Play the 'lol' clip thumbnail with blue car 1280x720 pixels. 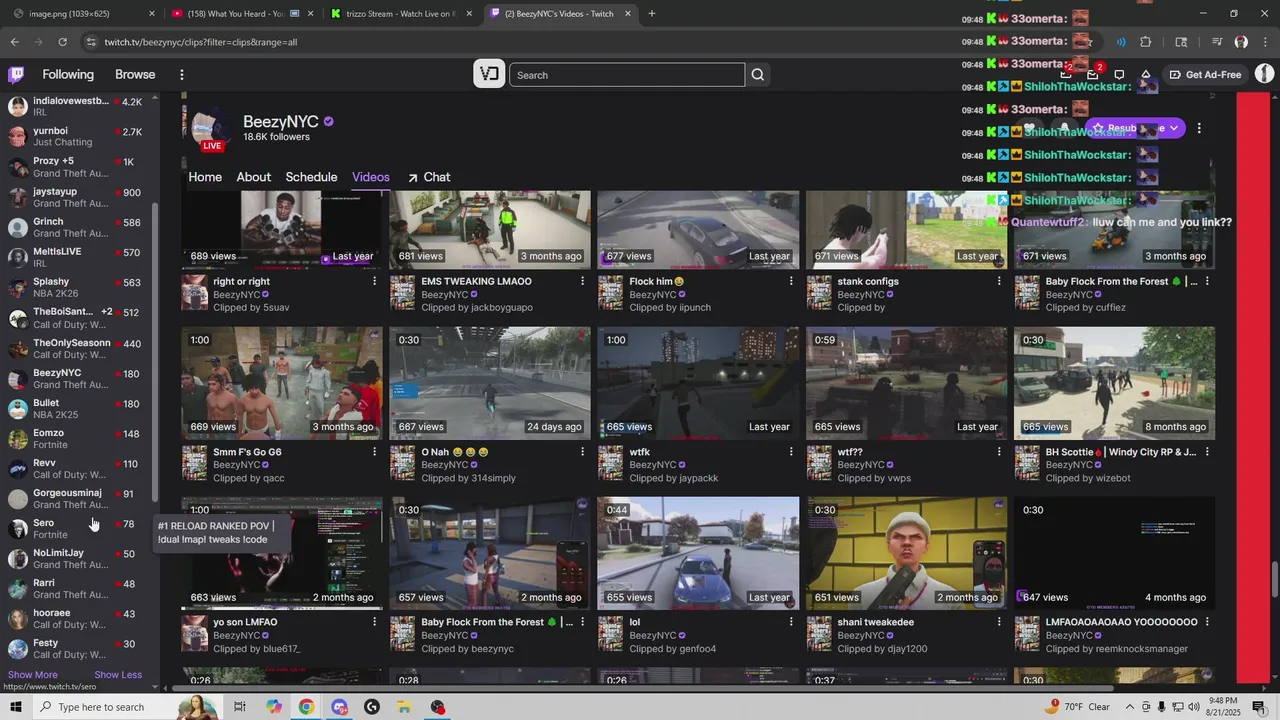698,553
